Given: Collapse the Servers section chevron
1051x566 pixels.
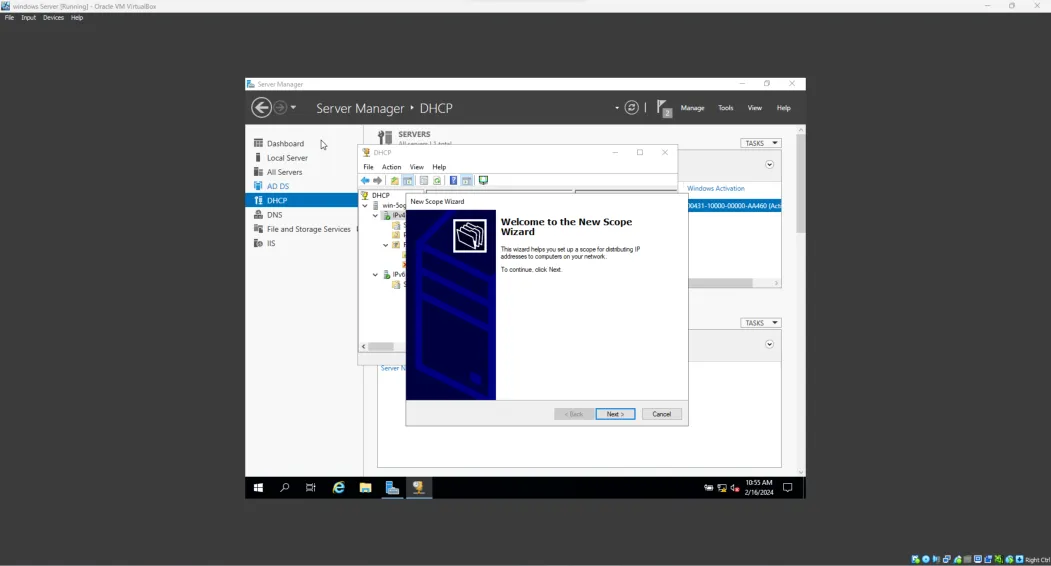Looking at the screenshot, I should coord(769,164).
